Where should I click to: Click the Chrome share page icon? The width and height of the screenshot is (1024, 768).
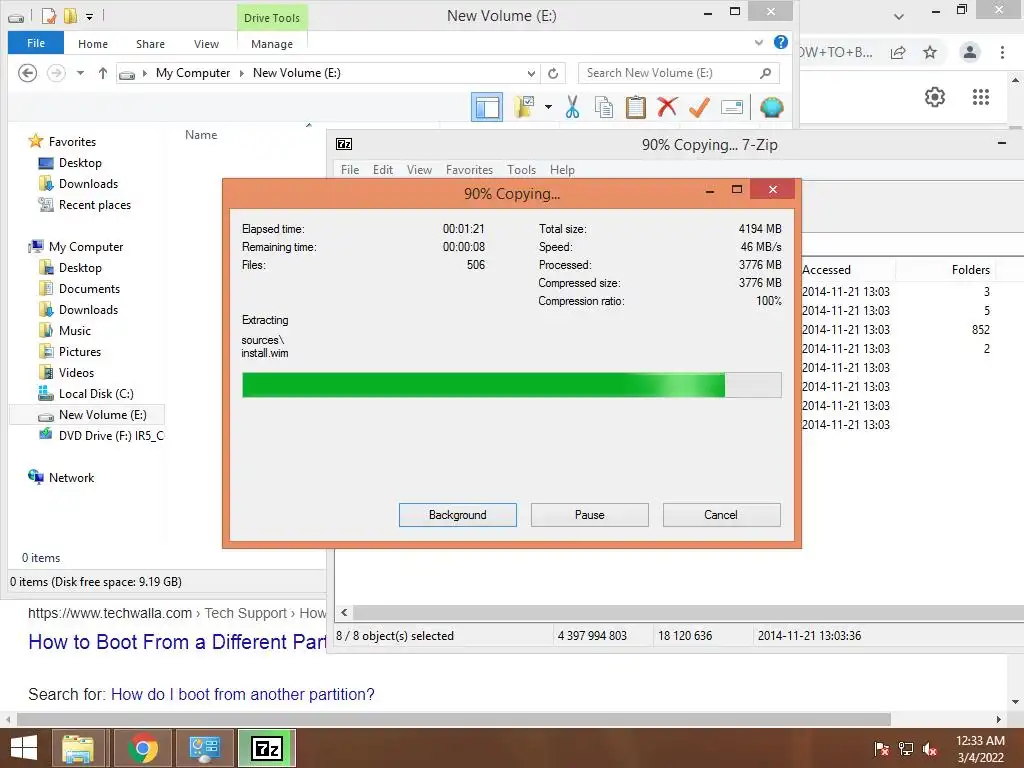point(898,52)
